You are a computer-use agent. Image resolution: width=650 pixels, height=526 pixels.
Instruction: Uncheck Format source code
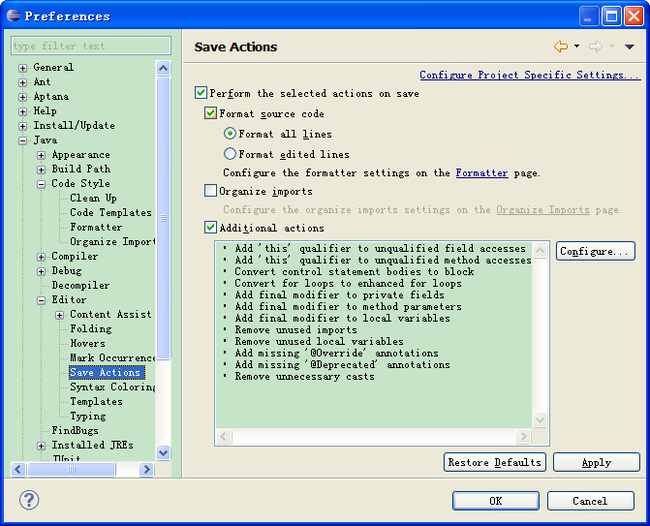(210, 113)
